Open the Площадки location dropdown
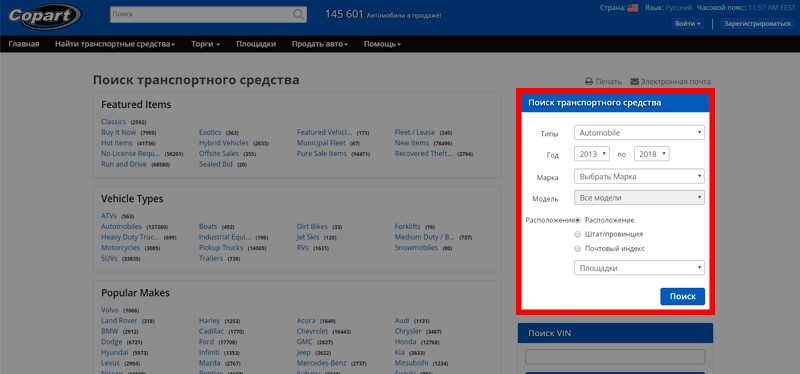Viewport: 800px width, 374px height. [x=639, y=268]
